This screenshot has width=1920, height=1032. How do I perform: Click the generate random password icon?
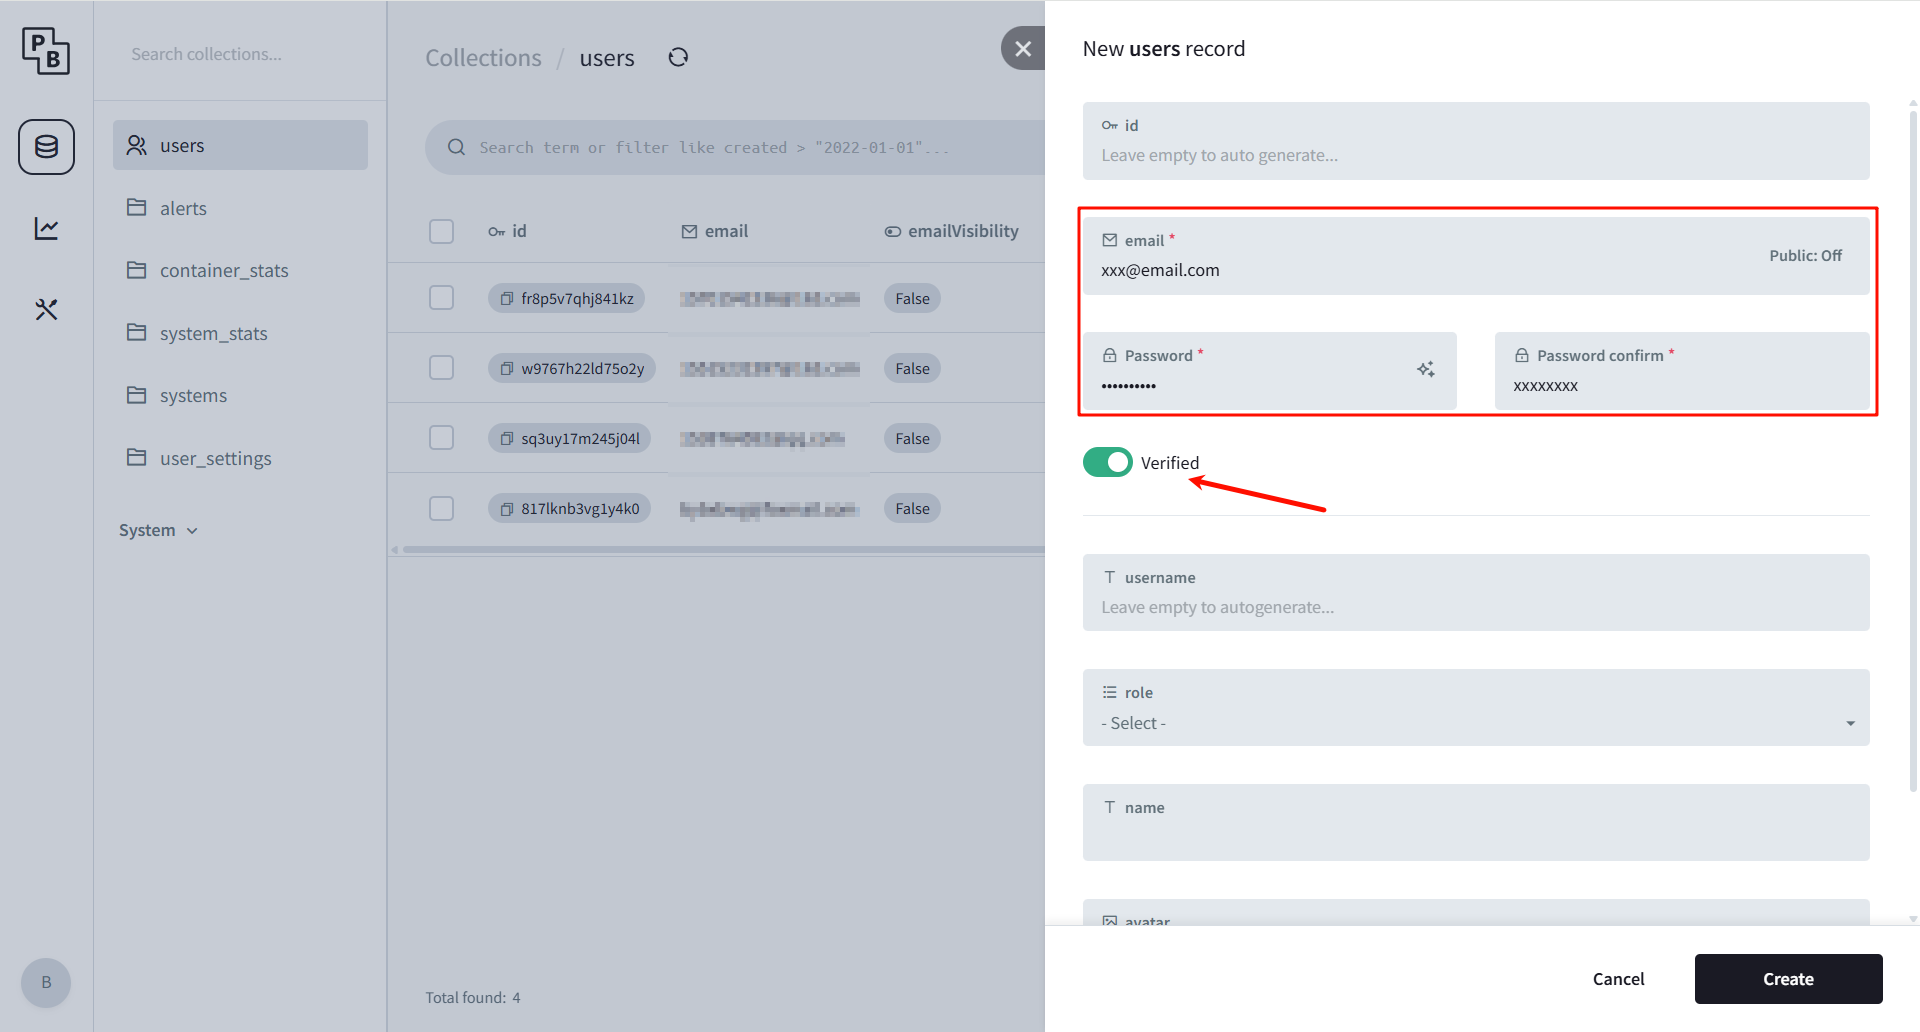coord(1426,370)
